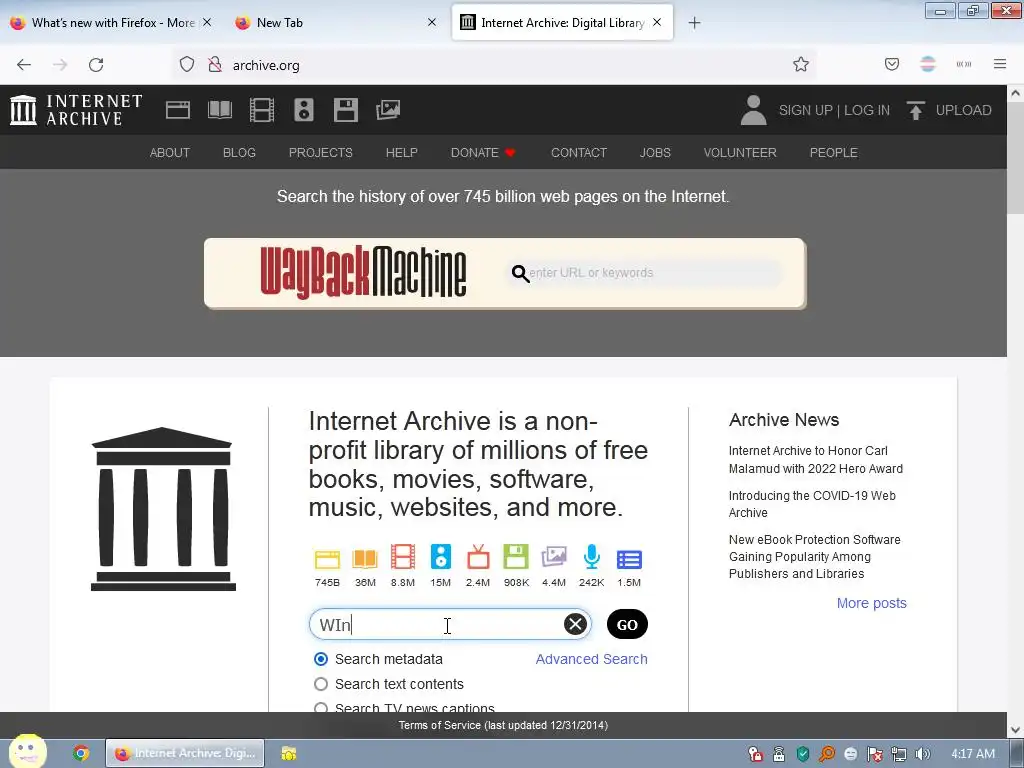The width and height of the screenshot is (1024, 768).
Task: Open the More posts link
Action: coord(872,603)
